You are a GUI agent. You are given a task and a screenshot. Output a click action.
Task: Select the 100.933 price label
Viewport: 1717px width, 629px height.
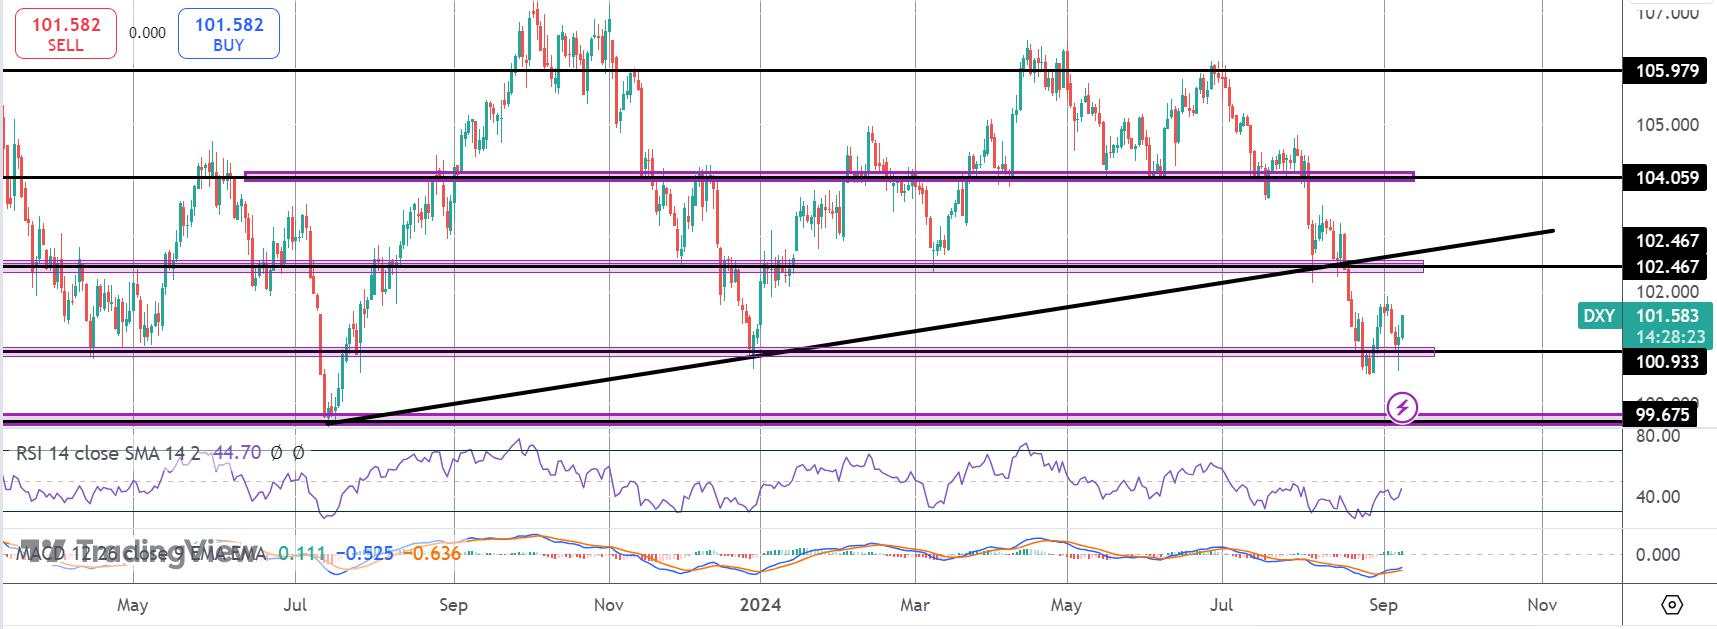tap(1667, 362)
